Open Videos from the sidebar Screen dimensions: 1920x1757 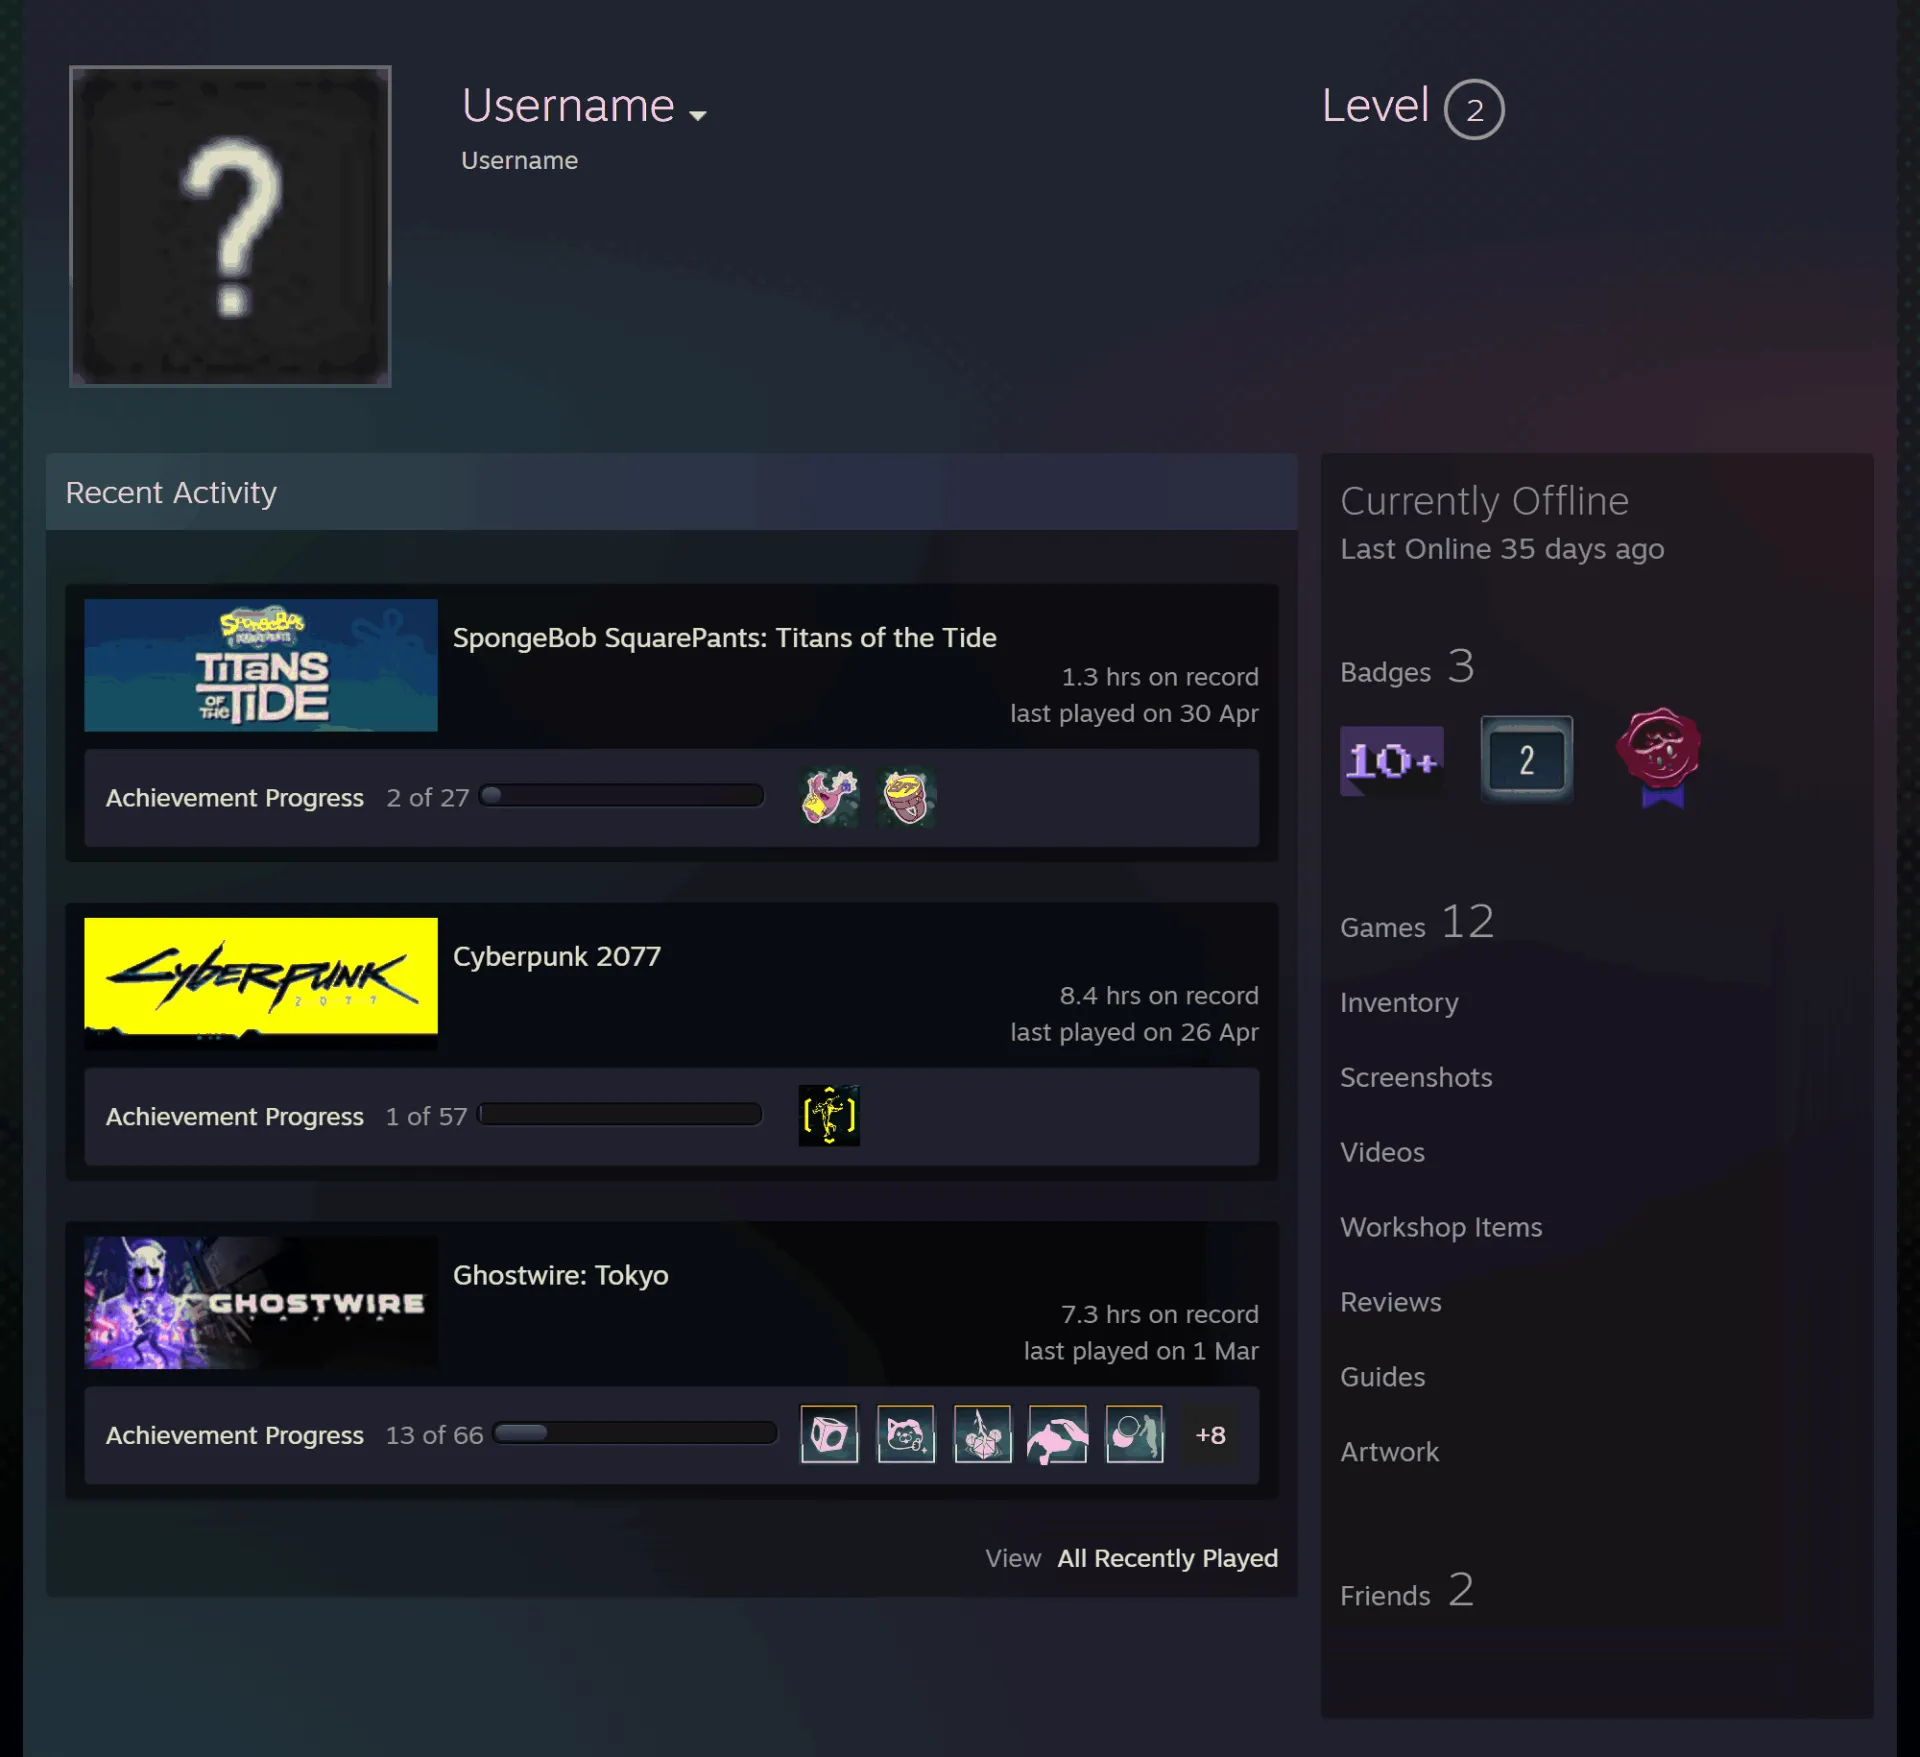point(1382,1152)
